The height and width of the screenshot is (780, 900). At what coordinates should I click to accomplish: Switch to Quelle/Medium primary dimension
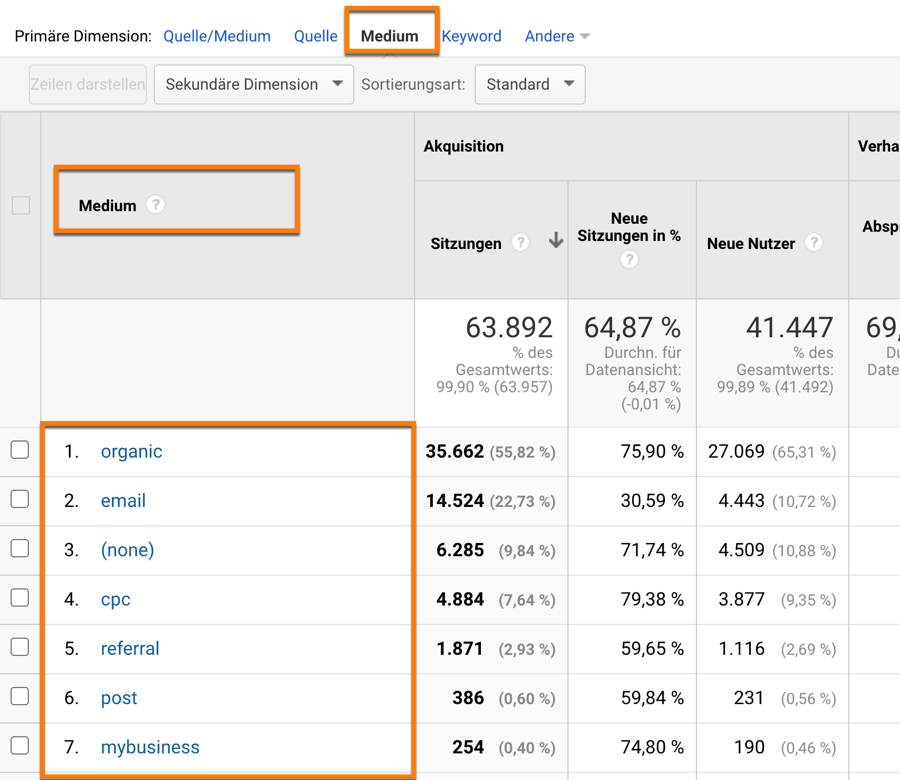point(217,36)
